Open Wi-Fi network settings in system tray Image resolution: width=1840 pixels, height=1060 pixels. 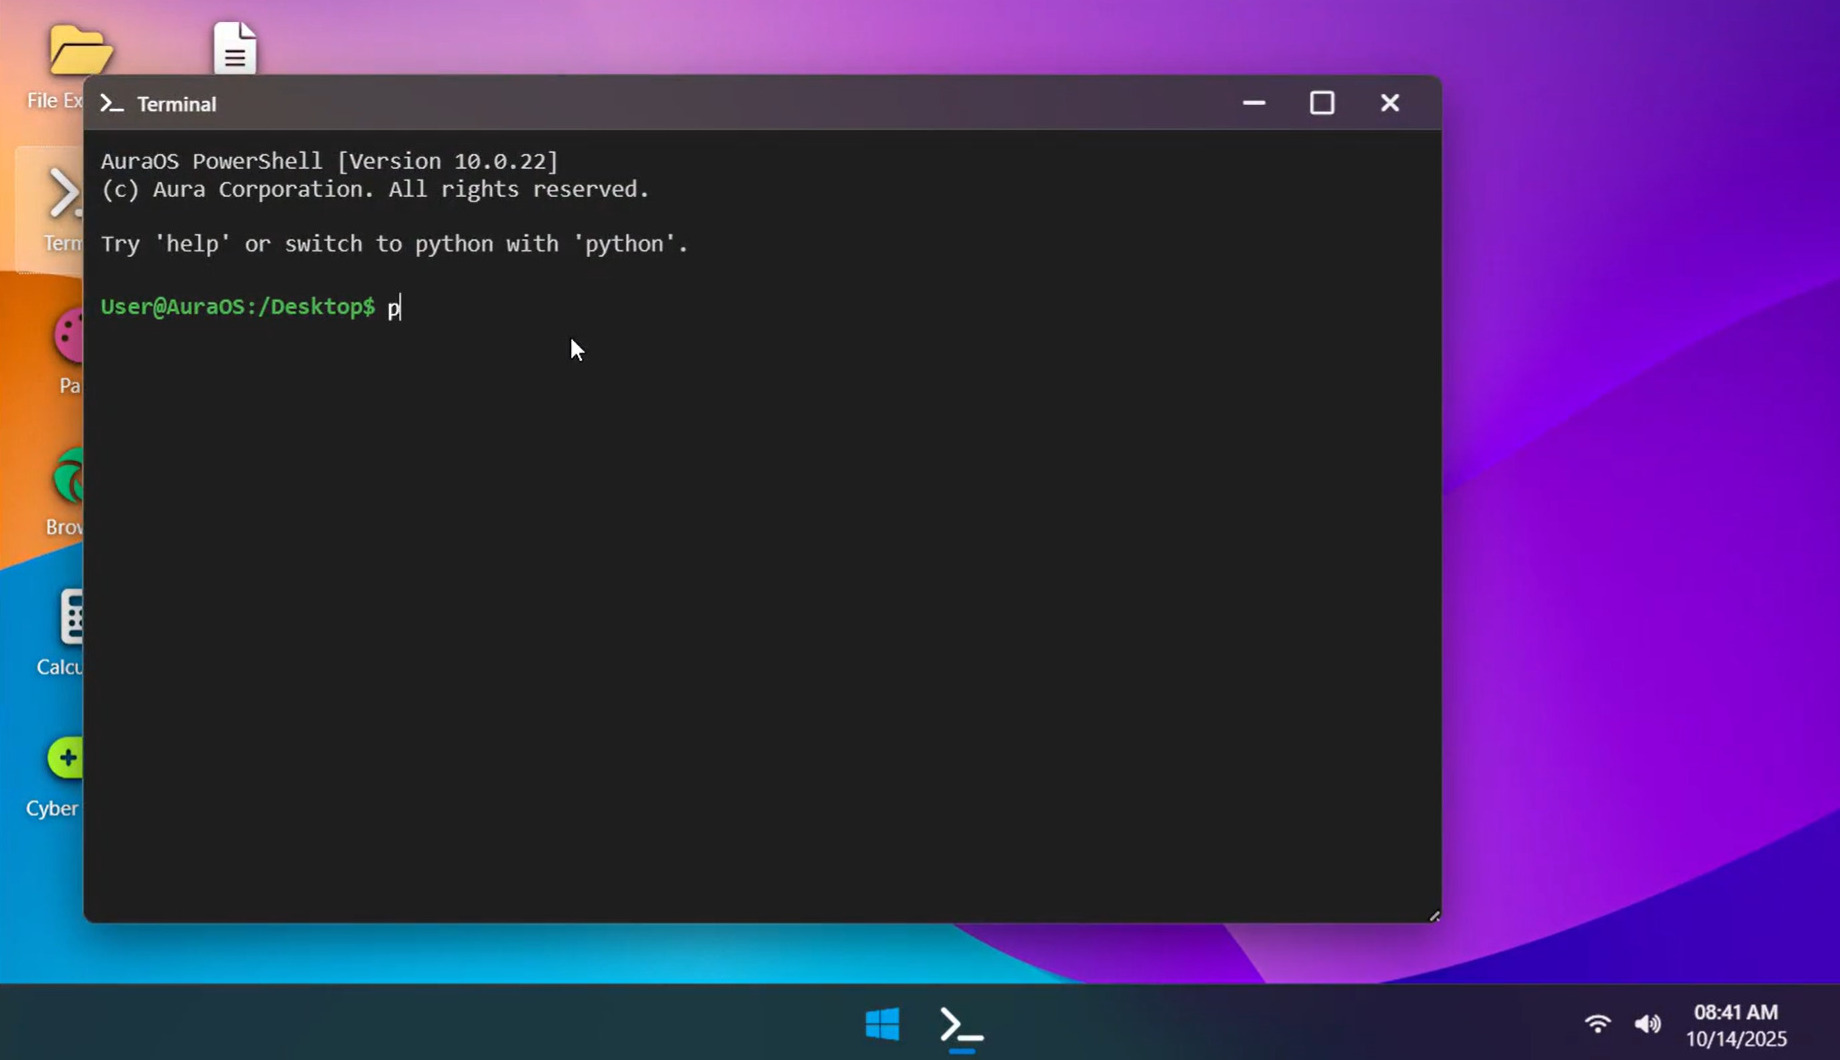click(x=1597, y=1024)
